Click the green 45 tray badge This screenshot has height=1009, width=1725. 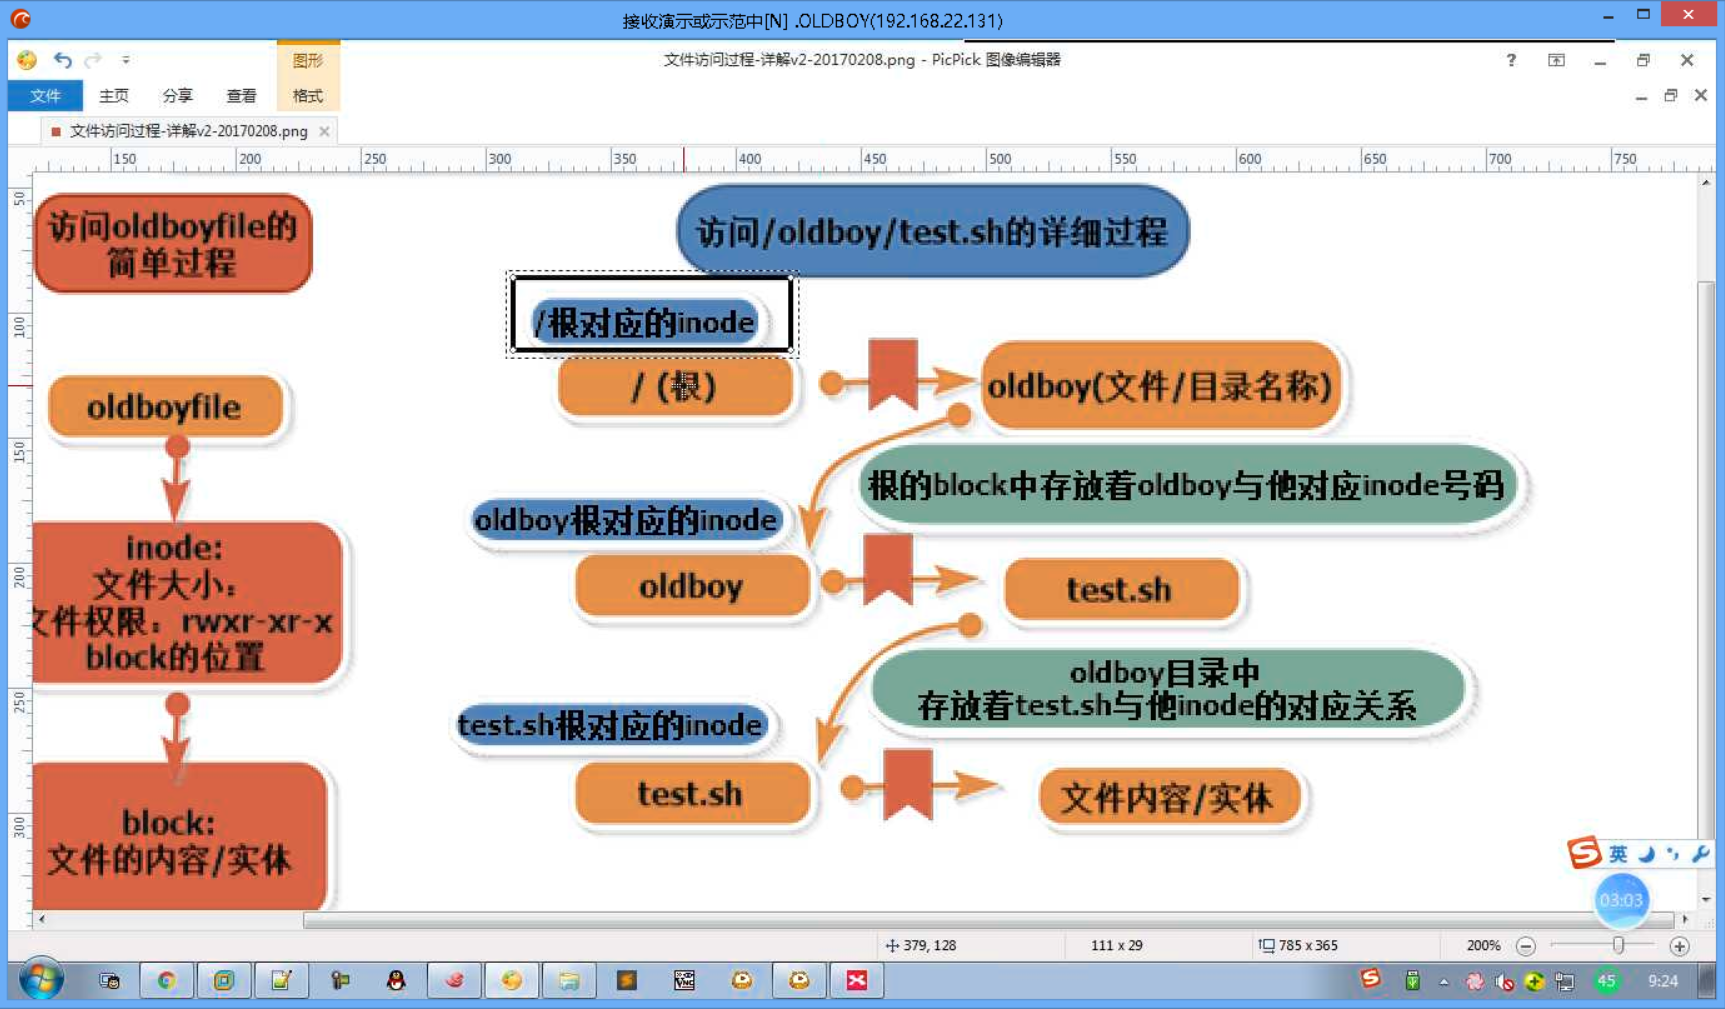(1606, 981)
